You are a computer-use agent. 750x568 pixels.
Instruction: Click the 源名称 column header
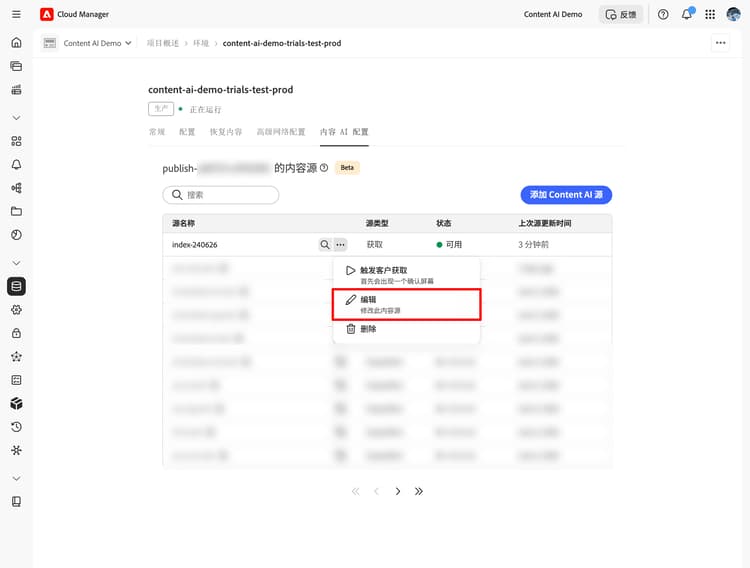click(x=183, y=223)
